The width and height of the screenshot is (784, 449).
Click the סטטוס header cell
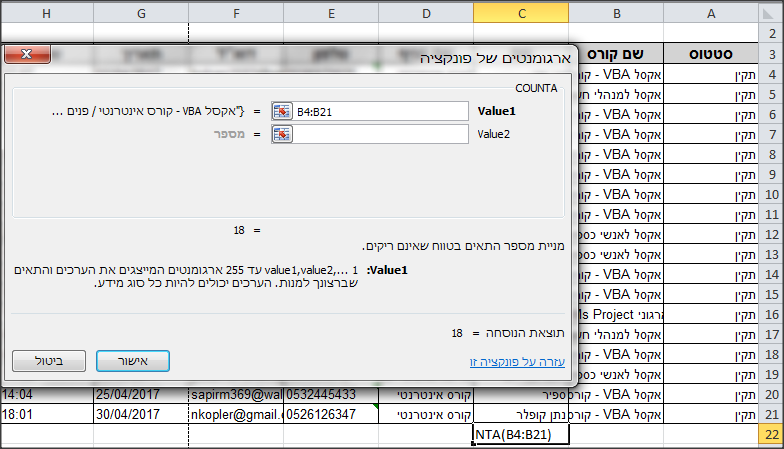pos(711,54)
